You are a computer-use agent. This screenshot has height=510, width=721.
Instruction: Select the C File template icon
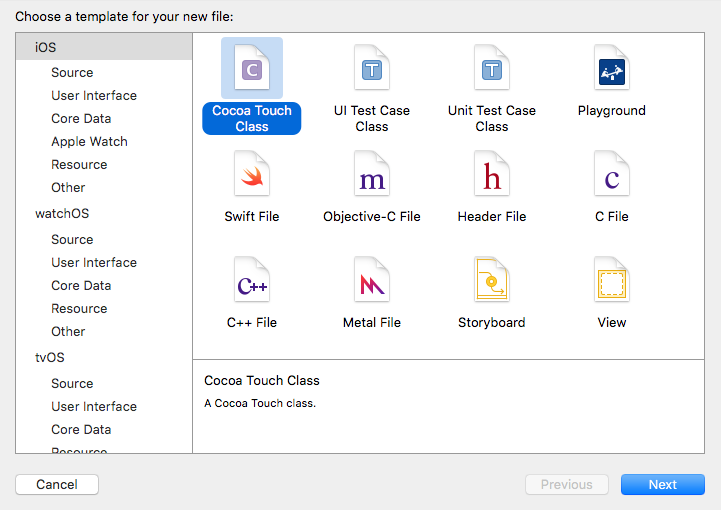click(x=612, y=176)
